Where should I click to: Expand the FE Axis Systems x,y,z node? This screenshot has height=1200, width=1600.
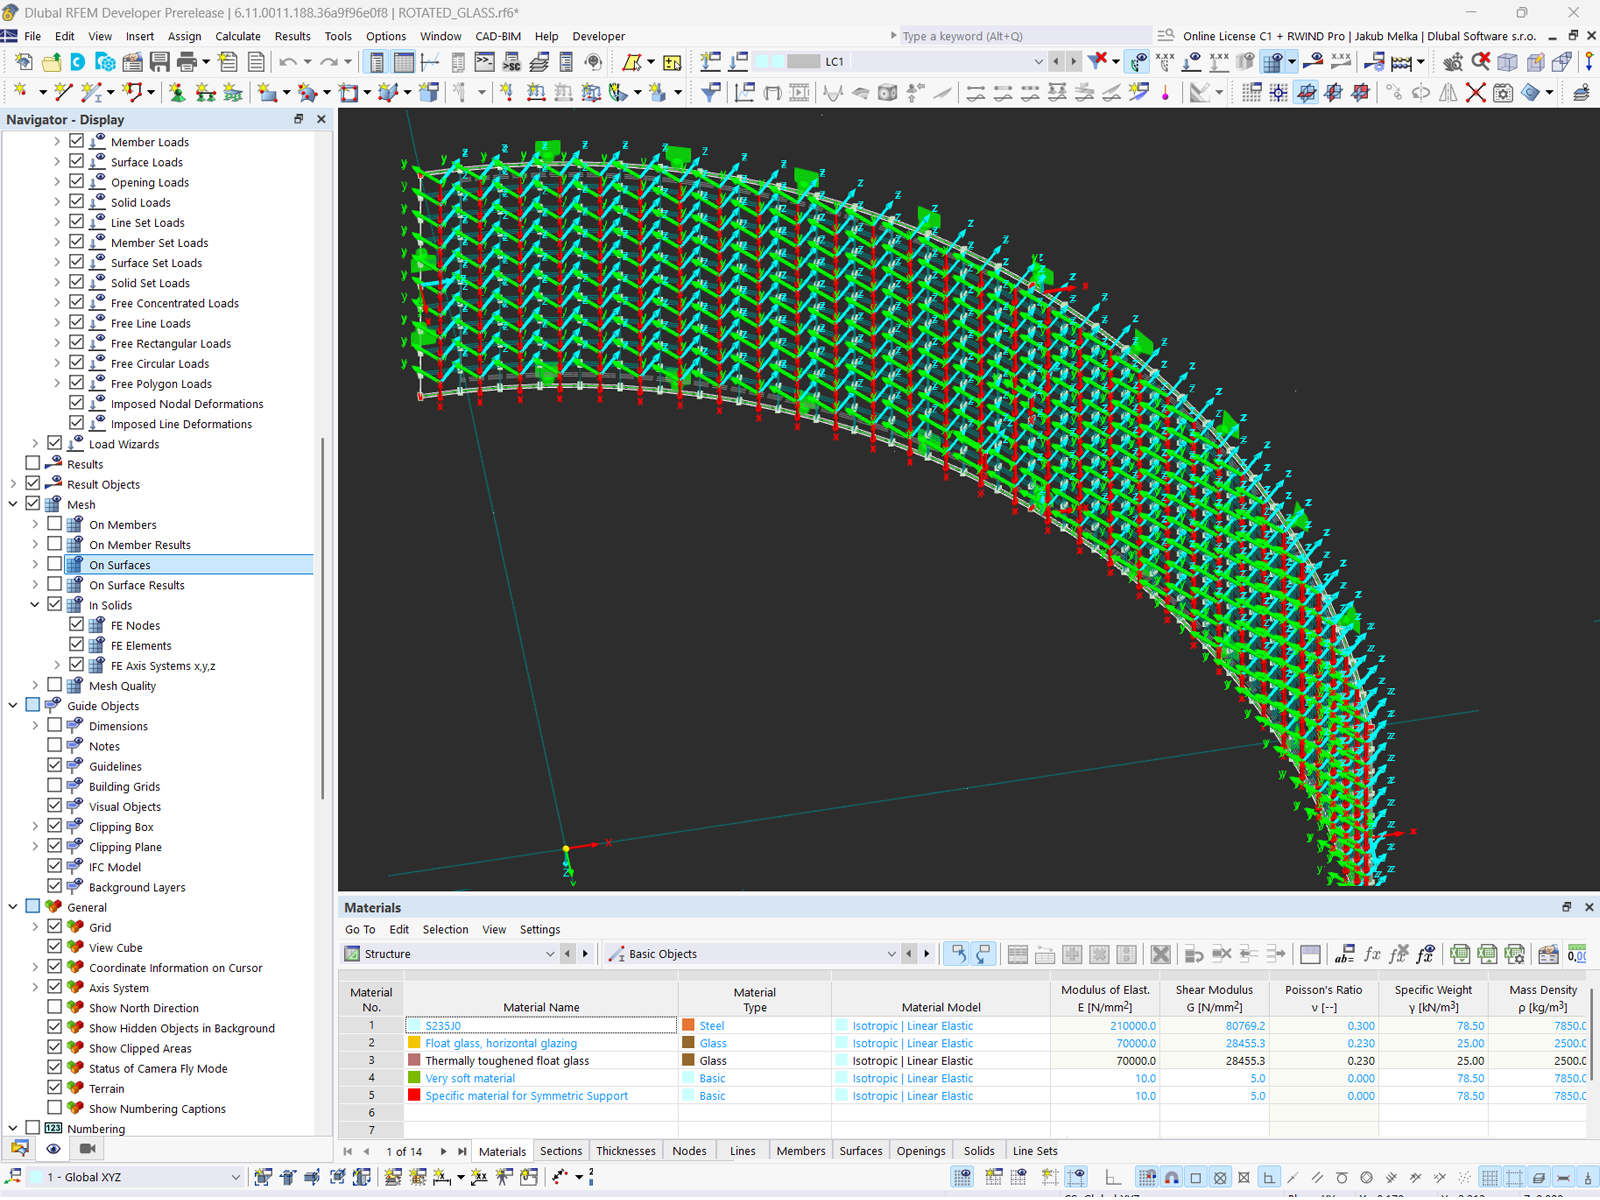(x=57, y=665)
